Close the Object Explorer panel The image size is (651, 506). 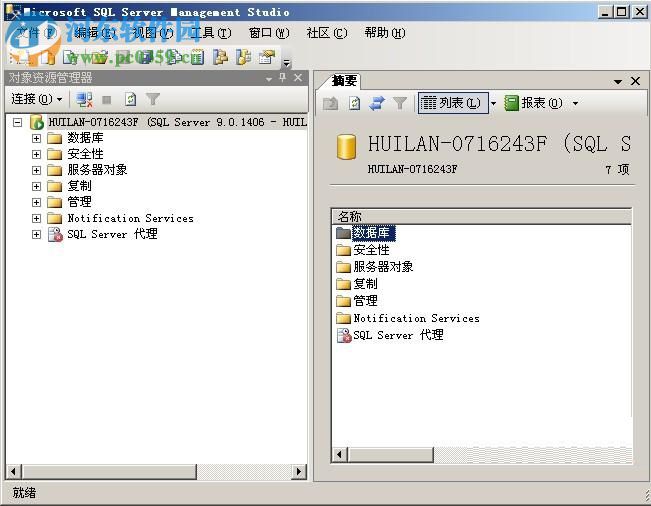(298, 77)
